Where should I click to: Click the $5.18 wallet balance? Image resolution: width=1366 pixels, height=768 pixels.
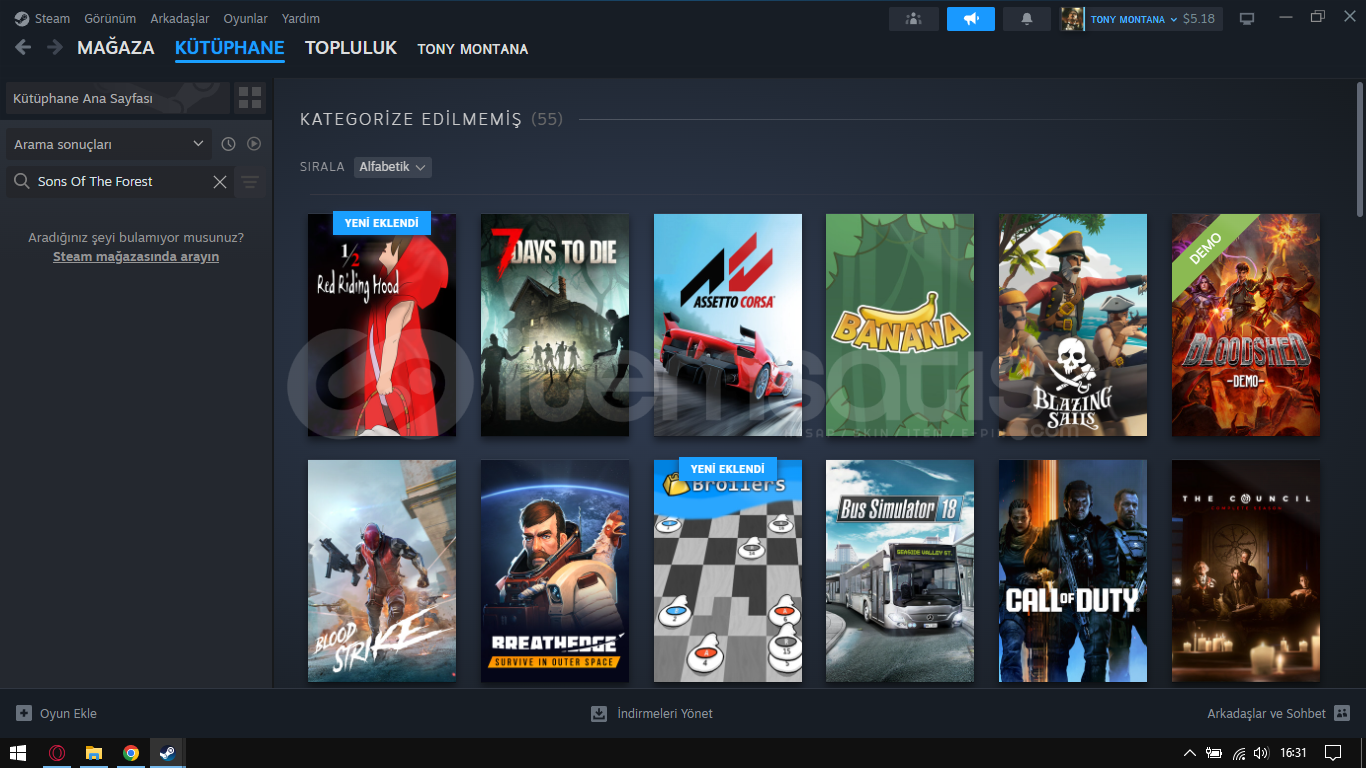click(1199, 19)
